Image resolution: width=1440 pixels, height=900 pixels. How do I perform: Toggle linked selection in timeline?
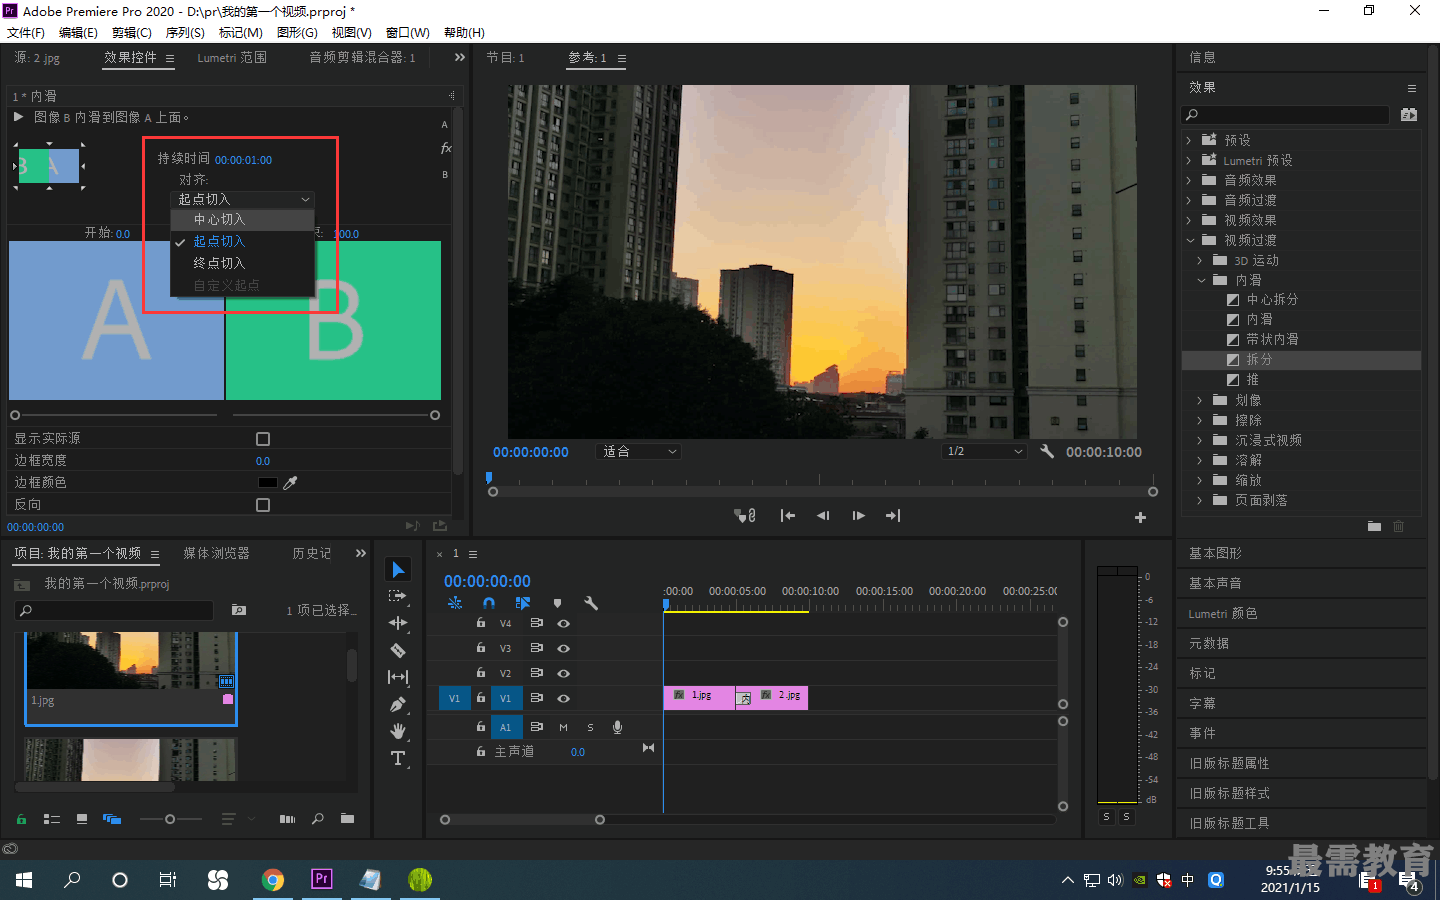(x=522, y=603)
